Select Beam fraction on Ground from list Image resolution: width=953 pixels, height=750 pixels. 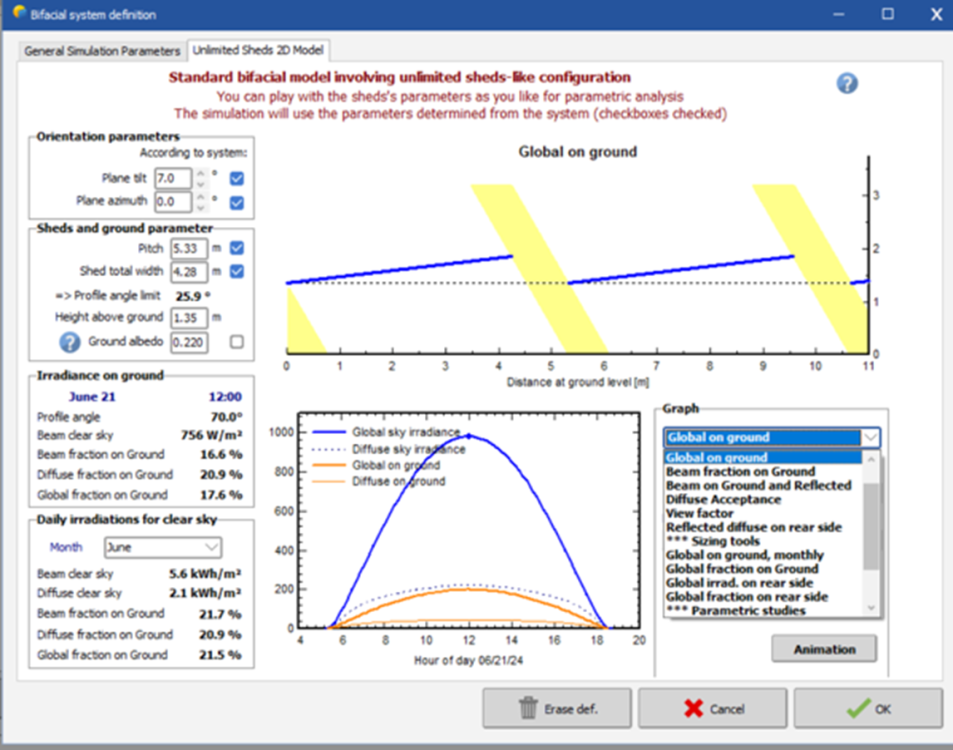(x=740, y=472)
